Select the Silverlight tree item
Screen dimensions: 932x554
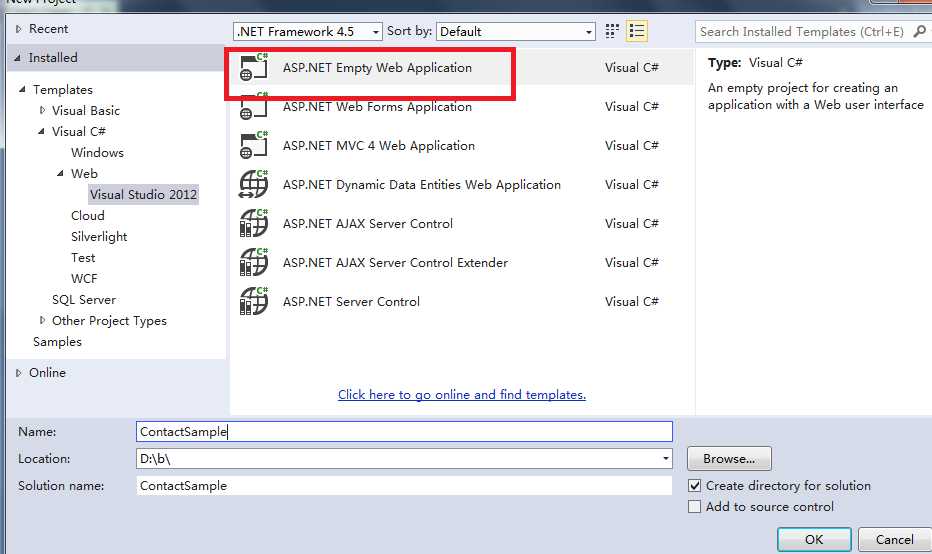99,237
